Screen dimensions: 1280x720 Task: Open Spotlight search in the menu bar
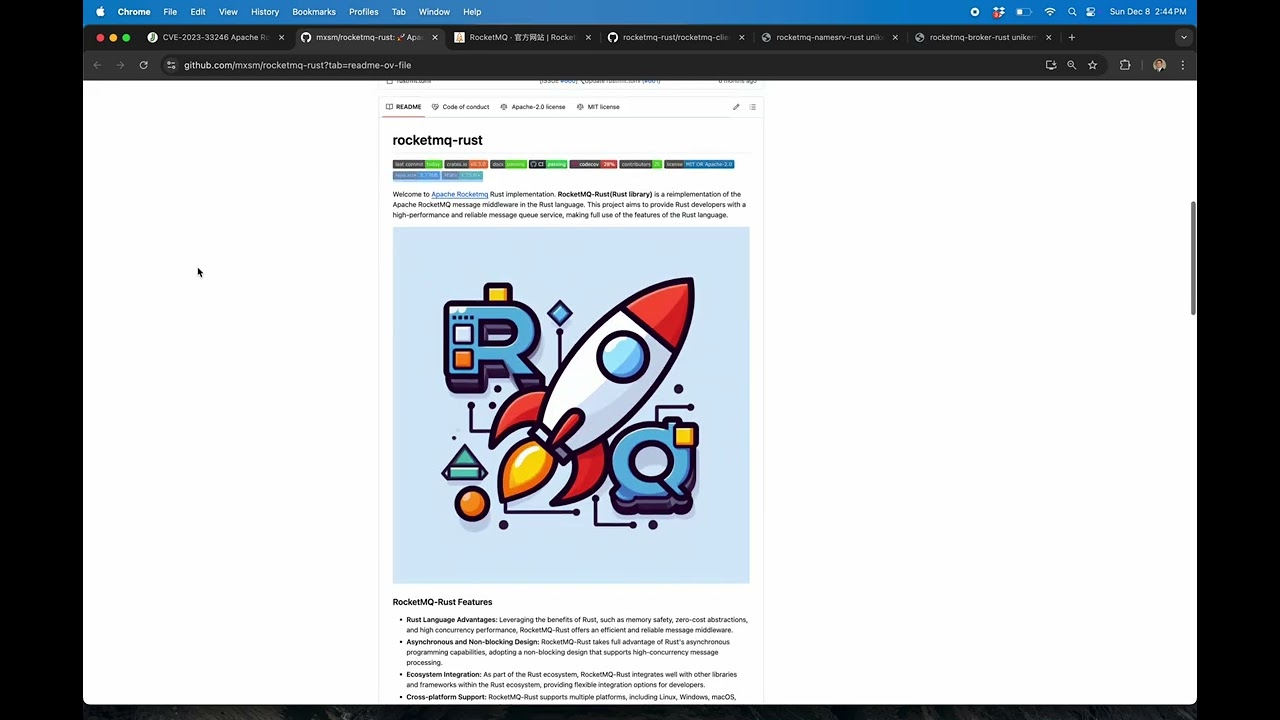point(1072,12)
